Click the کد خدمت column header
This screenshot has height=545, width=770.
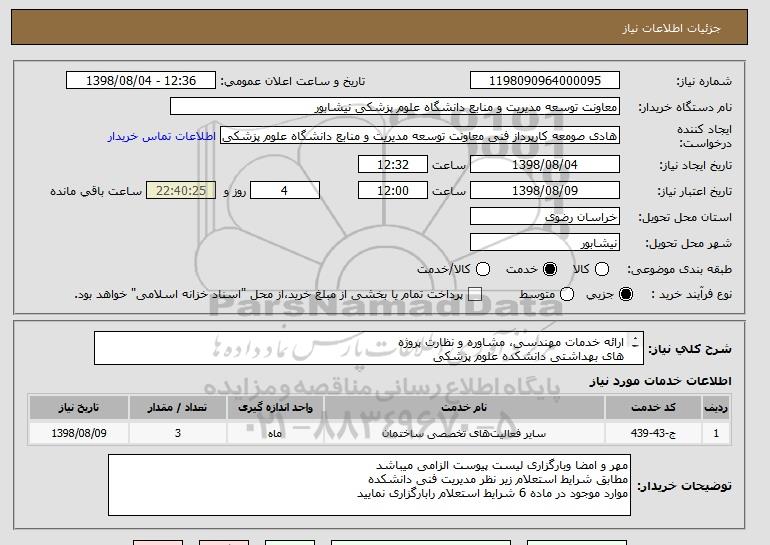653,408
